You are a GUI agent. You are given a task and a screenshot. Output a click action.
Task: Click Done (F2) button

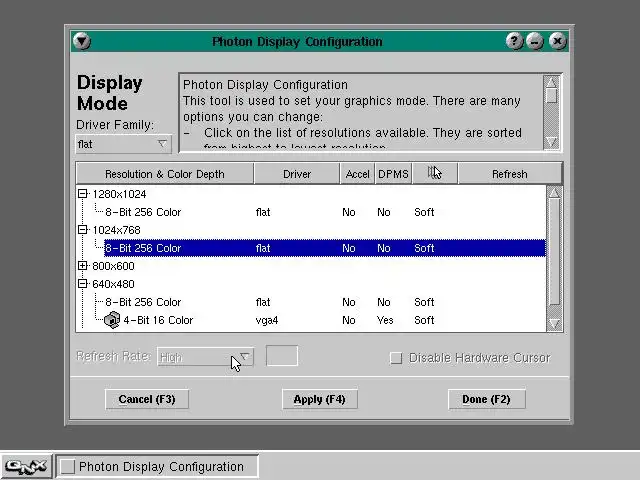pos(487,399)
